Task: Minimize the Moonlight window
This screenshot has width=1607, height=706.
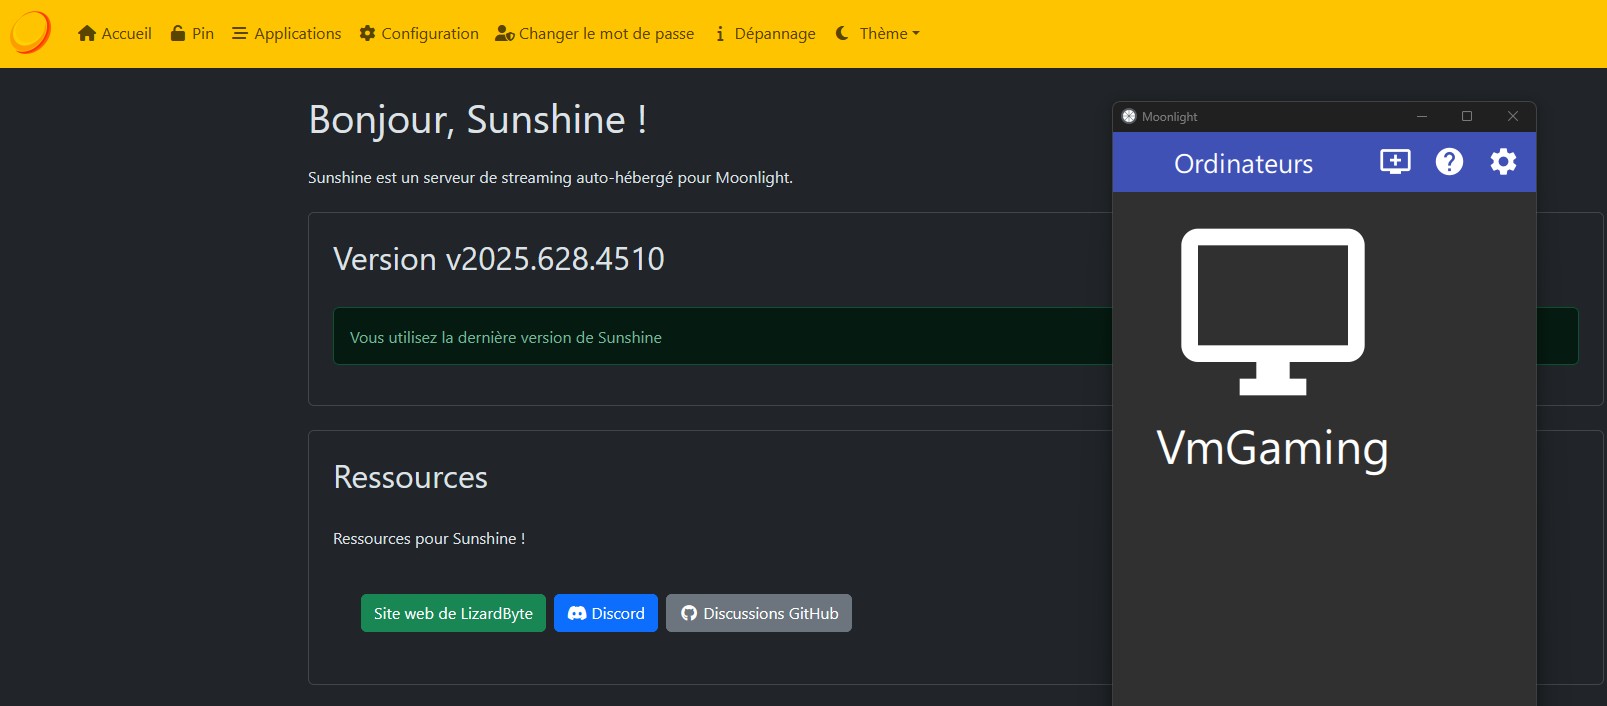Action: [x=1421, y=116]
